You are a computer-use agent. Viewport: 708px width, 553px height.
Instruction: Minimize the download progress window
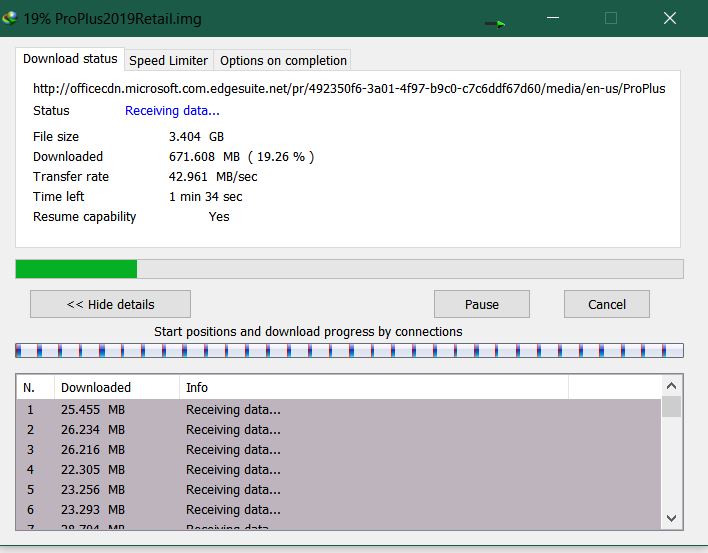553,18
